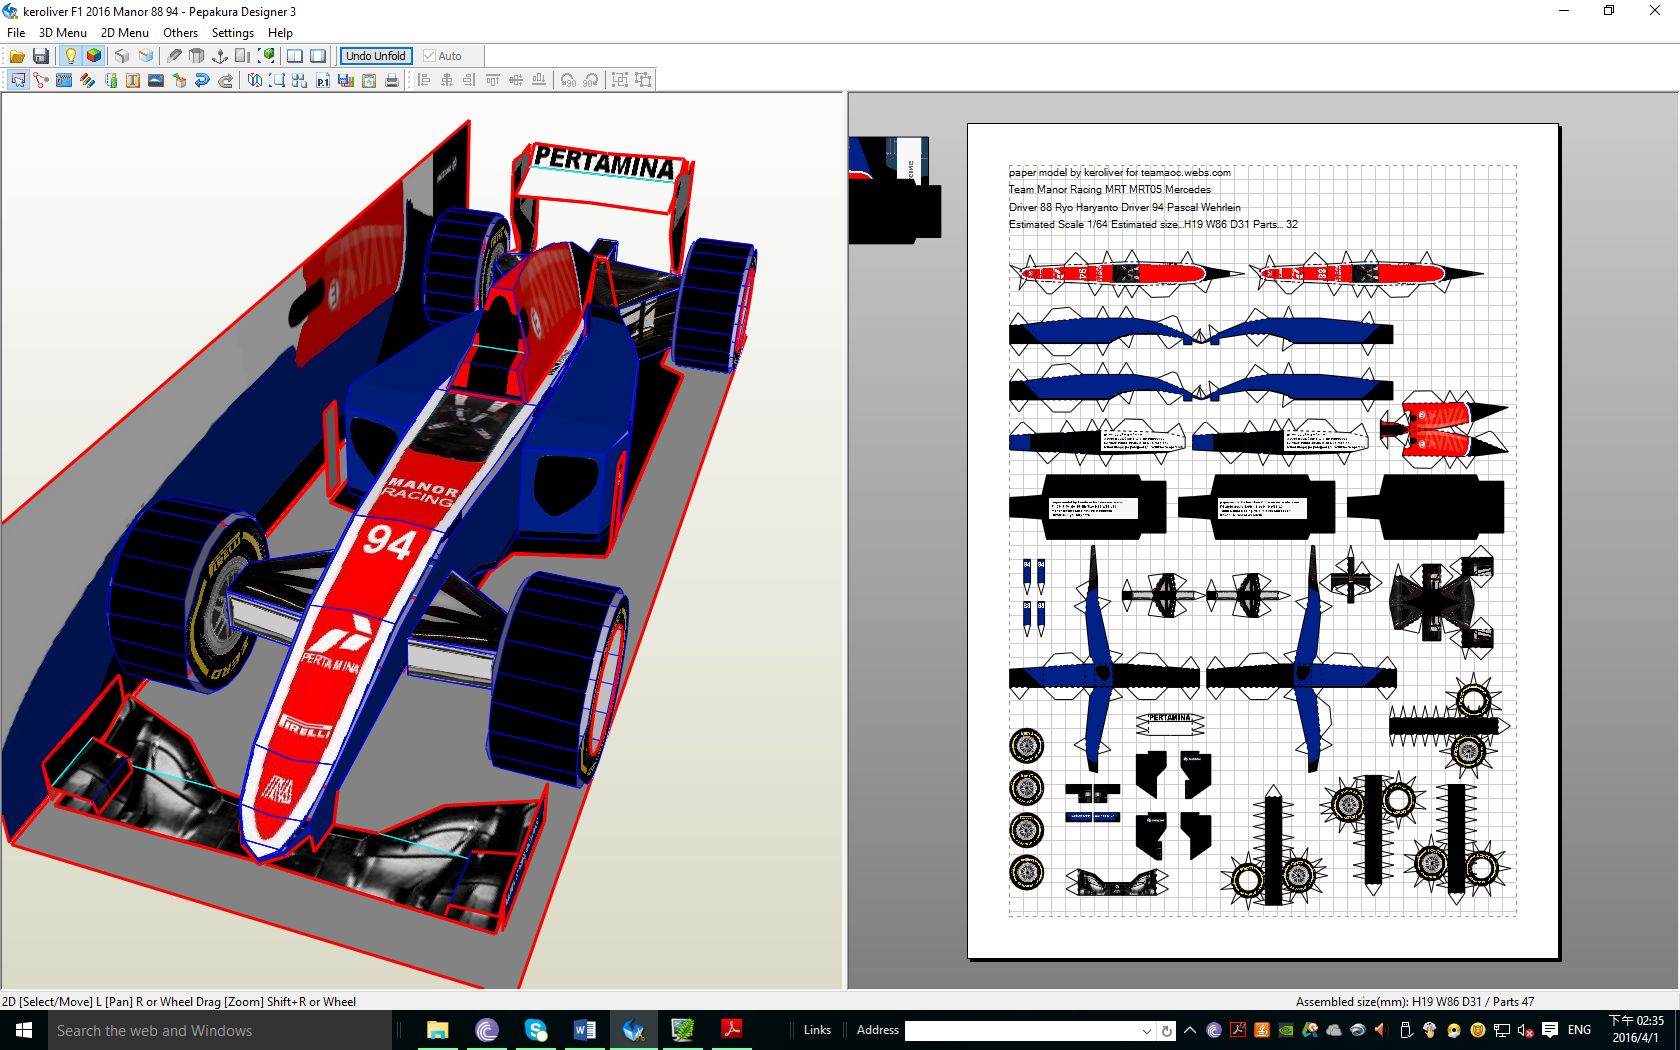Screen dimensions: 1680x1050
Task: Click the align left icon
Action: coord(424,80)
